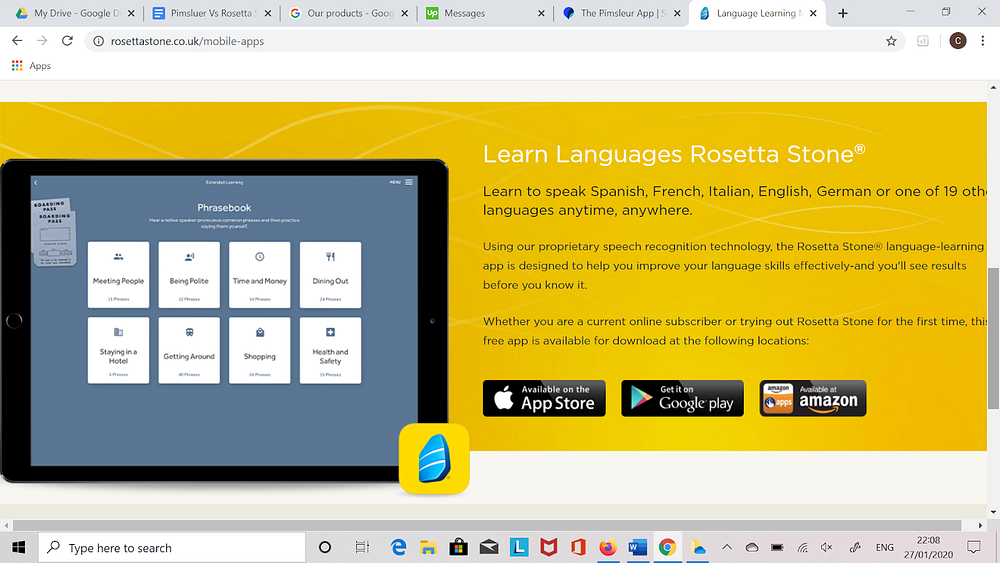
Task: Select the Time and Money card
Action: pyautogui.click(x=260, y=275)
